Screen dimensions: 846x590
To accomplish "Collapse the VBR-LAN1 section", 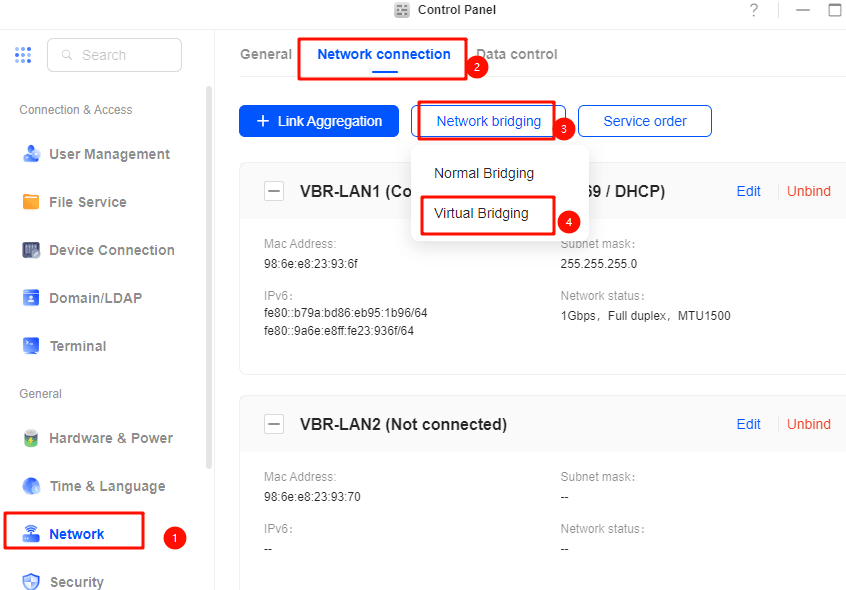I will [274, 191].
